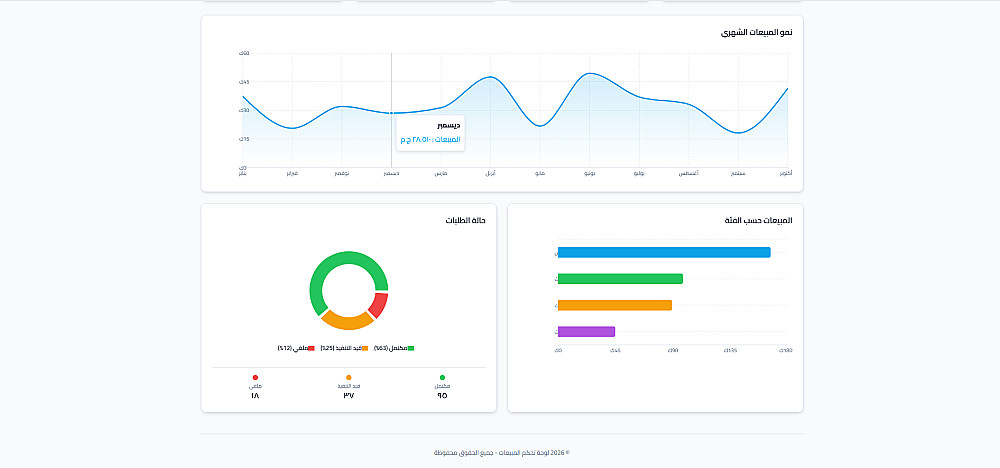Click the in-progress orders value ٣٧
This screenshot has height=468, width=1000.
point(348,395)
